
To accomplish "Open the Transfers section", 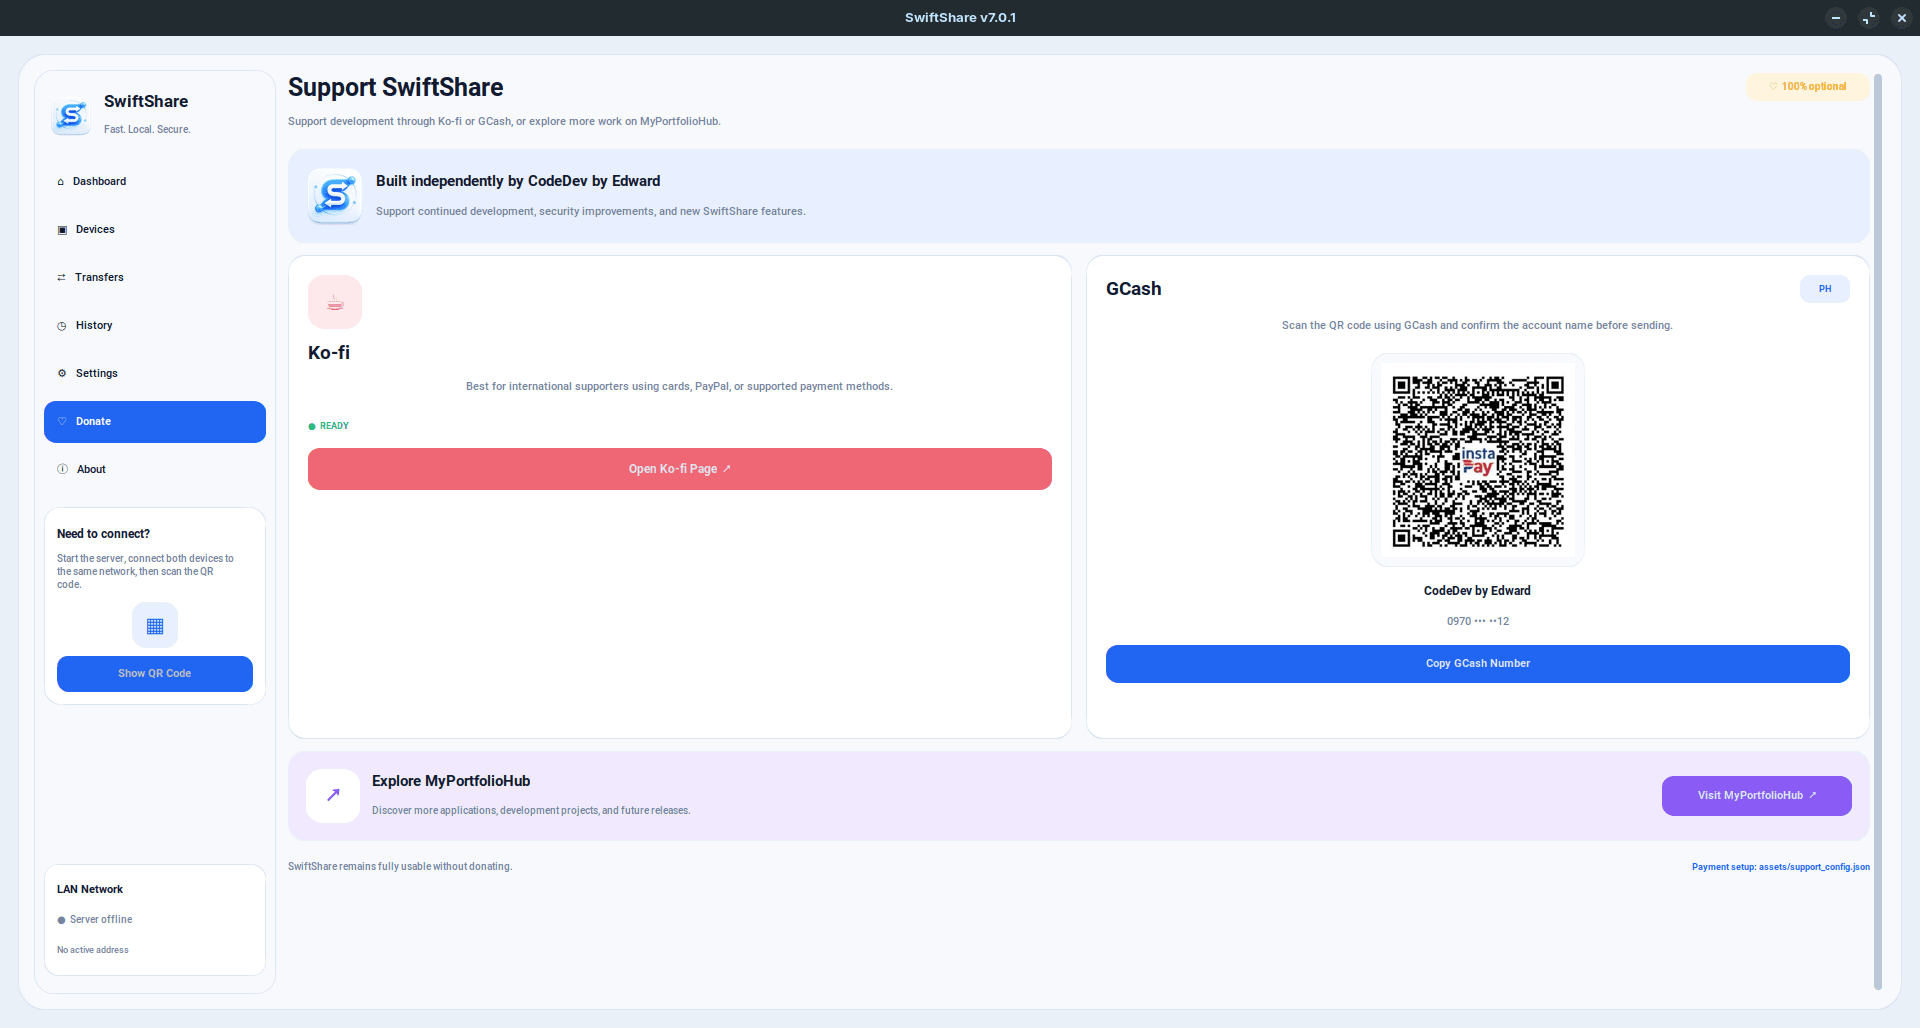I will pyautogui.click(x=155, y=278).
